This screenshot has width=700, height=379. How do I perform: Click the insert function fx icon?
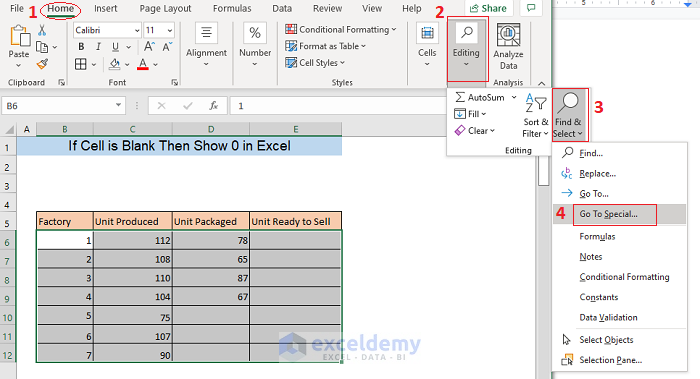213,106
